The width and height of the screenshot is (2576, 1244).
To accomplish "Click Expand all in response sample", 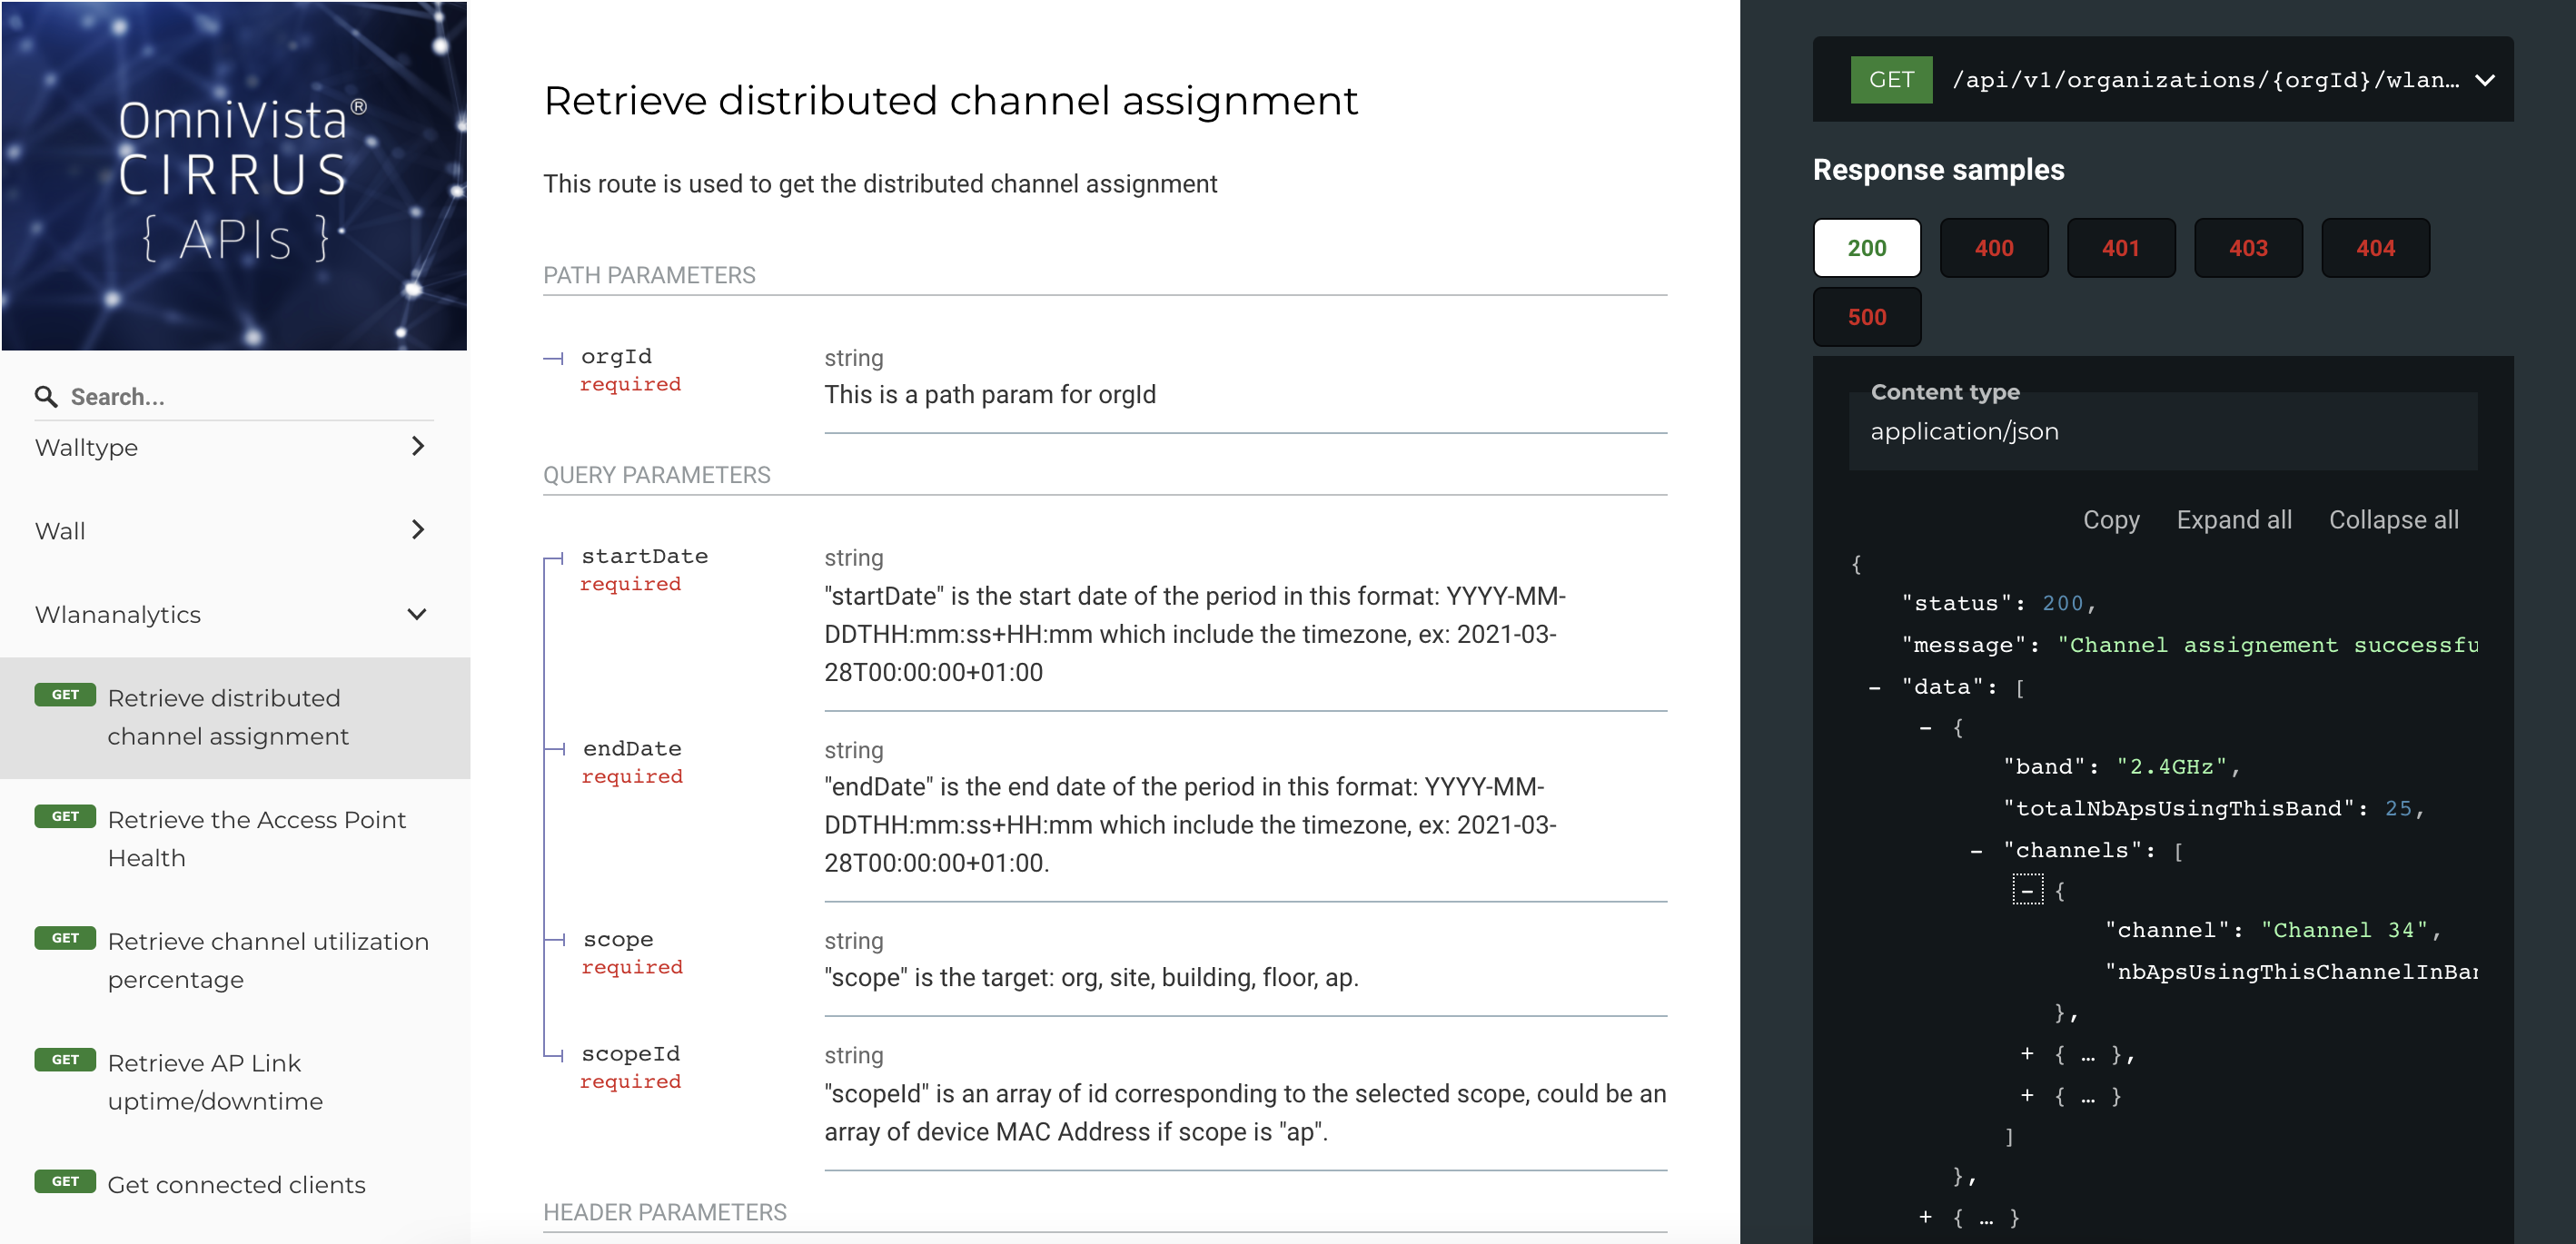I will coord(2233,520).
